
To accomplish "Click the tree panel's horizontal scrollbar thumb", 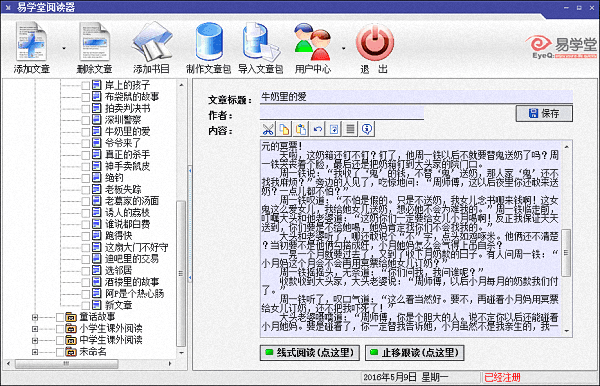I will [x=66, y=363].
